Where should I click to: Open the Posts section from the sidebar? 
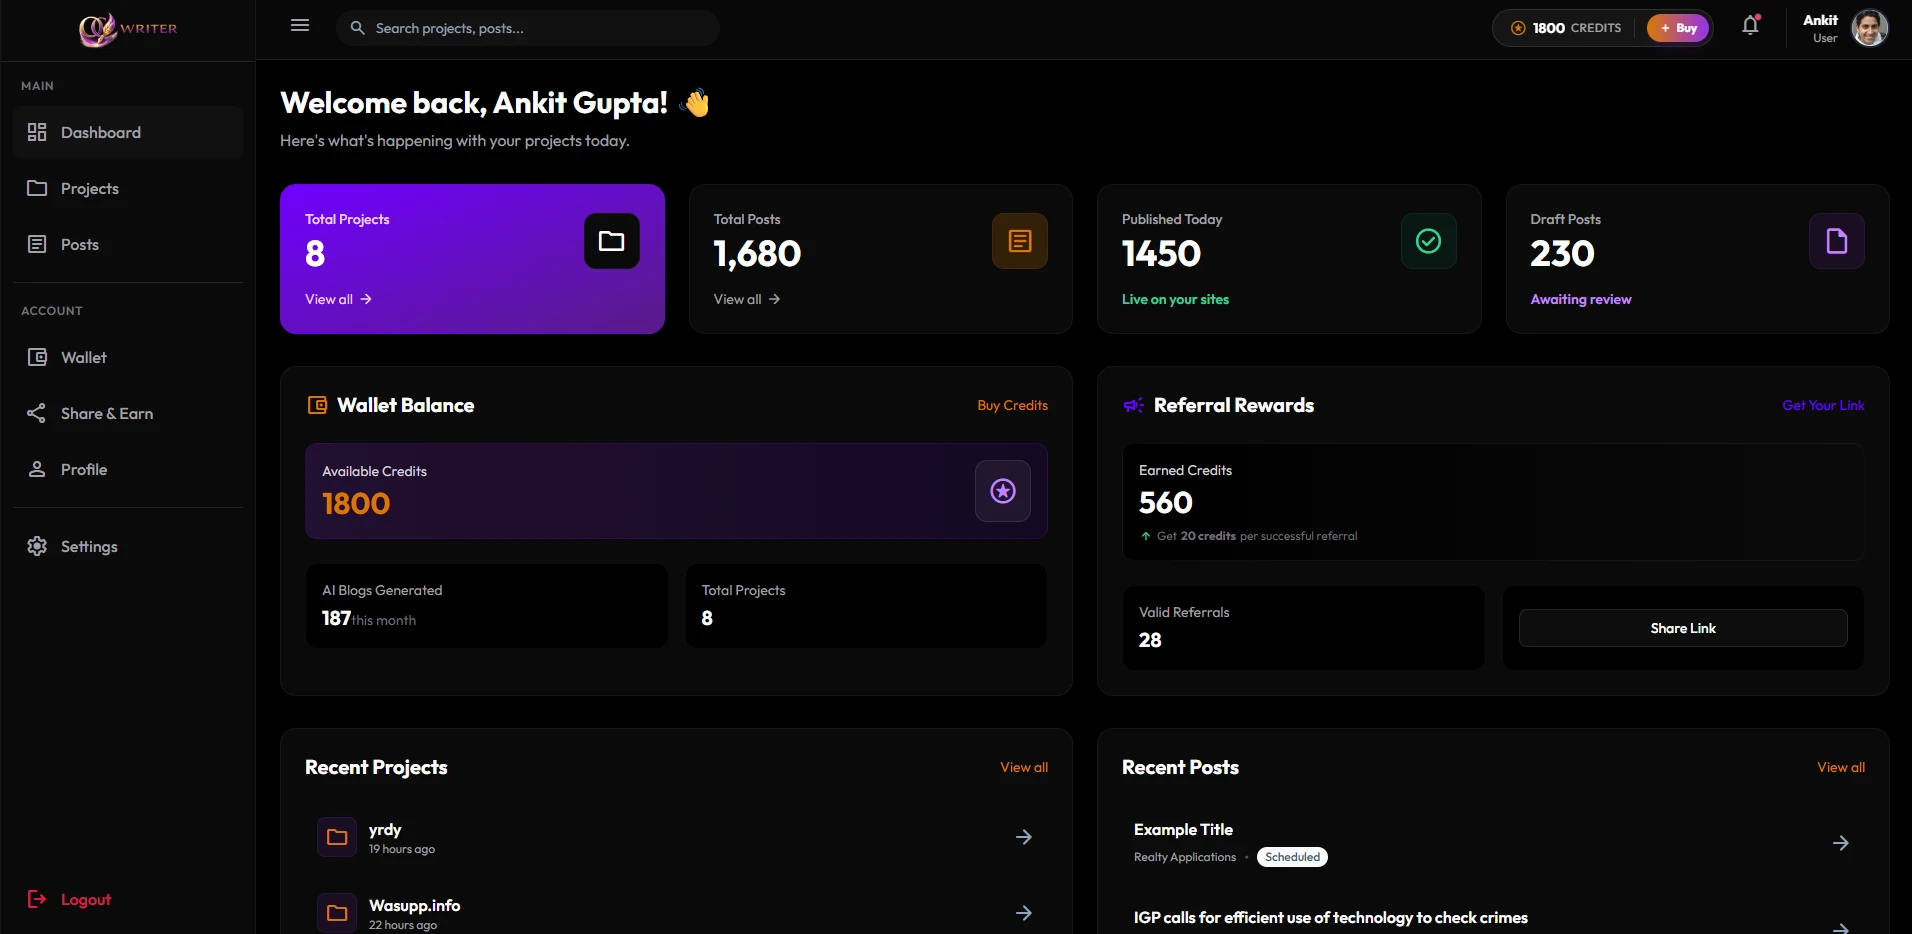(80, 244)
